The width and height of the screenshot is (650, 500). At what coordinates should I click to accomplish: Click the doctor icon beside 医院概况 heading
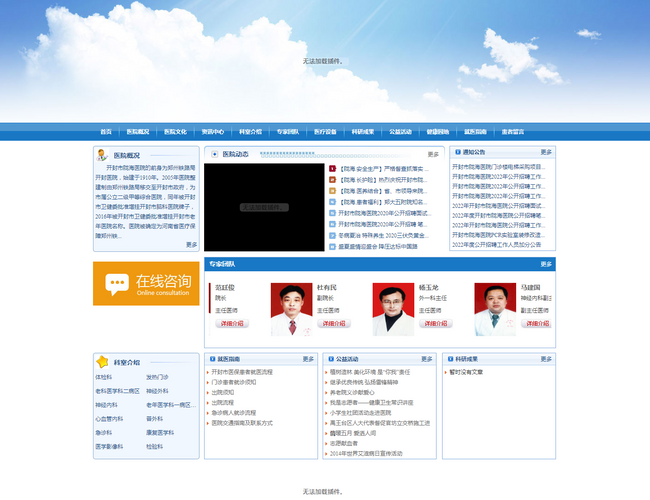pyautogui.click(x=102, y=155)
